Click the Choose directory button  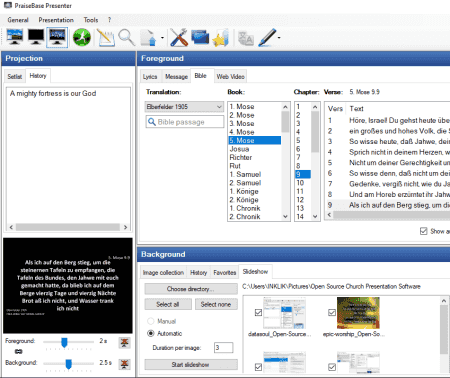point(191,289)
